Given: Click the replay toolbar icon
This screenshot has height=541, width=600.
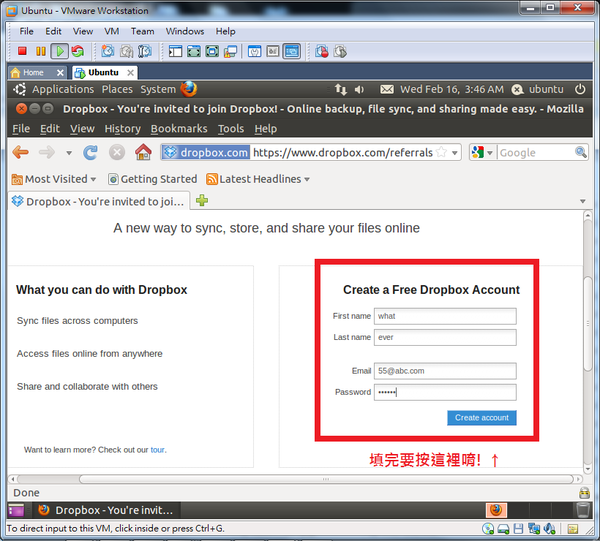Looking at the screenshot, I should 340,51.
